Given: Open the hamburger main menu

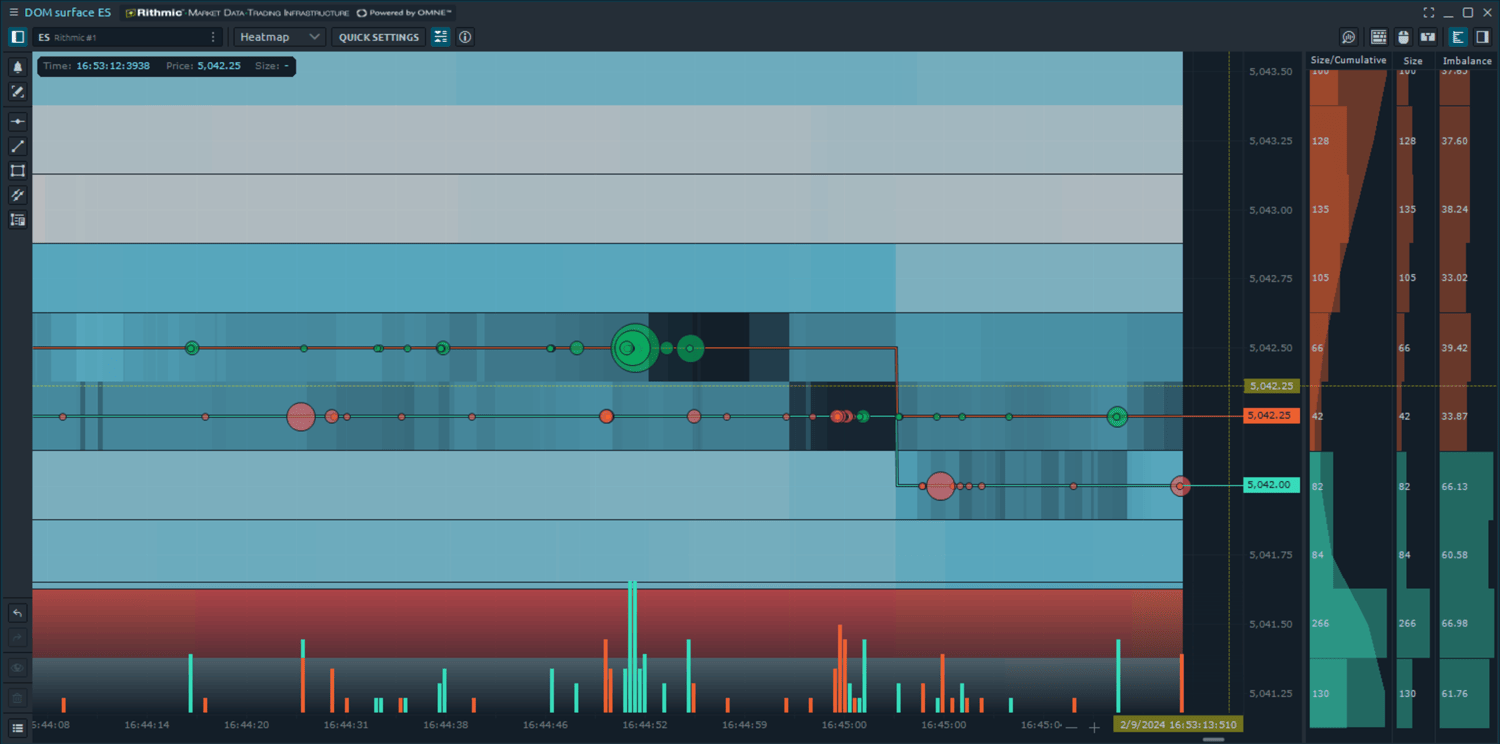Looking at the screenshot, I should 13,12.
